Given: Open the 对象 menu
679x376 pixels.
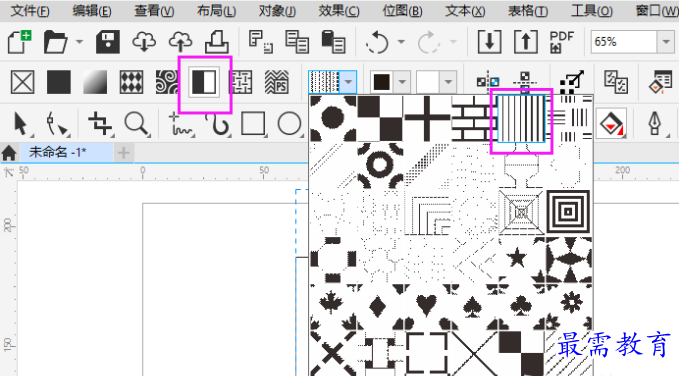Looking at the screenshot, I should (x=278, y=10).
